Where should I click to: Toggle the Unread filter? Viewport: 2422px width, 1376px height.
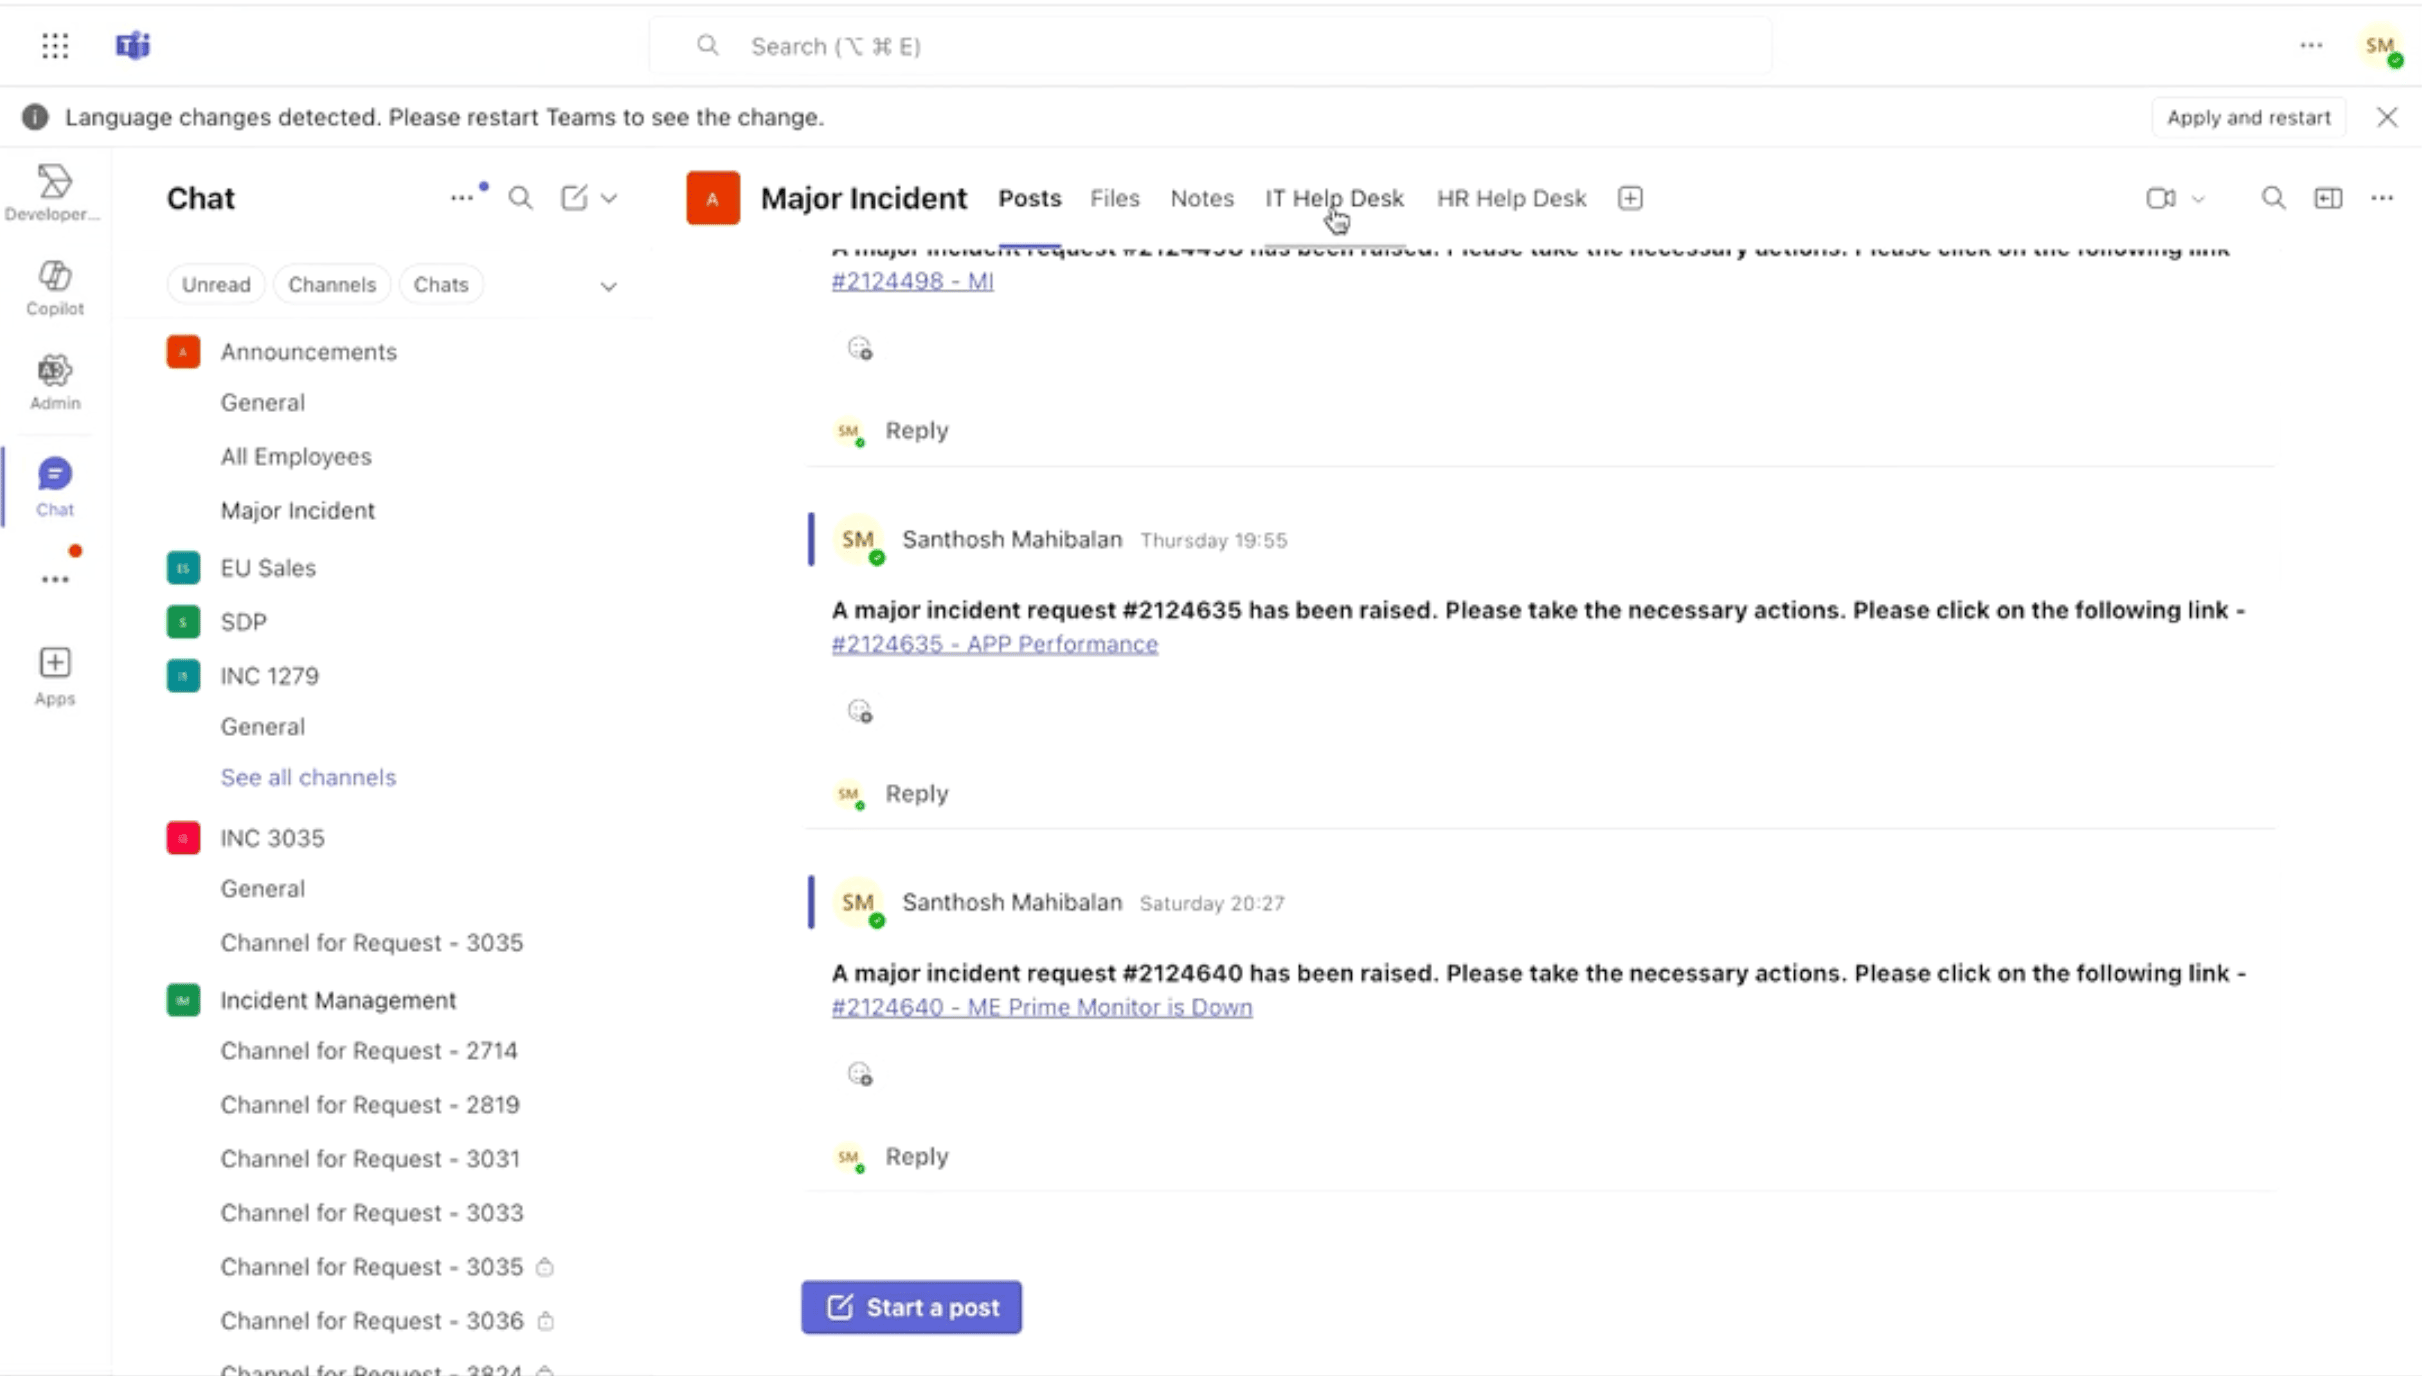pyautogui.click(x=216, y=284)
